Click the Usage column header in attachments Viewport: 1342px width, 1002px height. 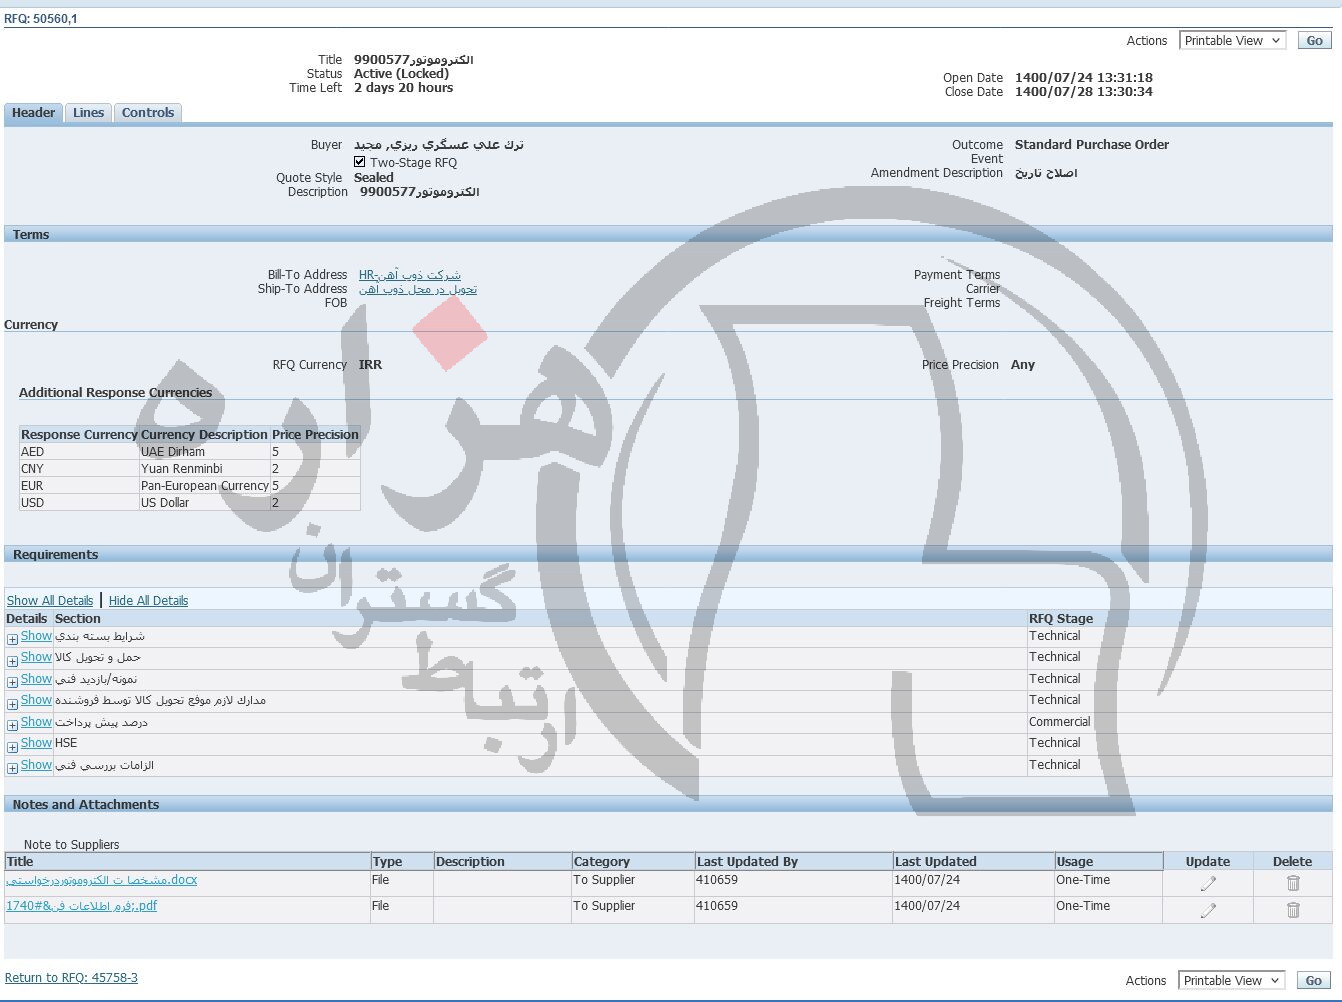(1108, 861)
